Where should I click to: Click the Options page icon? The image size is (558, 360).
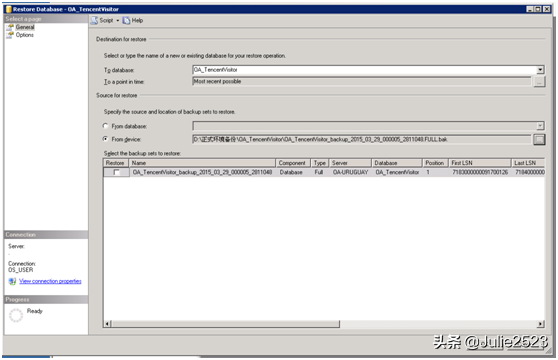pyautogui.click(x=10, y=35)
